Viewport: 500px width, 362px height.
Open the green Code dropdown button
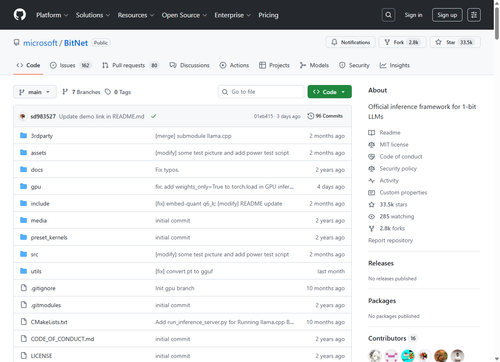tap(329, 92)
